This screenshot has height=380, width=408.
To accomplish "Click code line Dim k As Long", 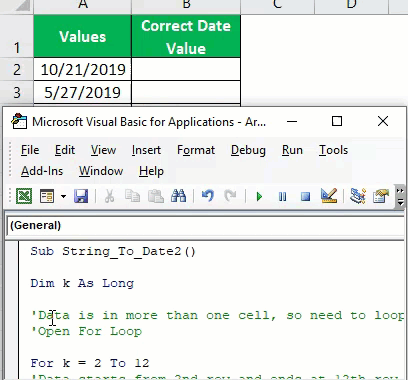I will (x=82, y=283).
